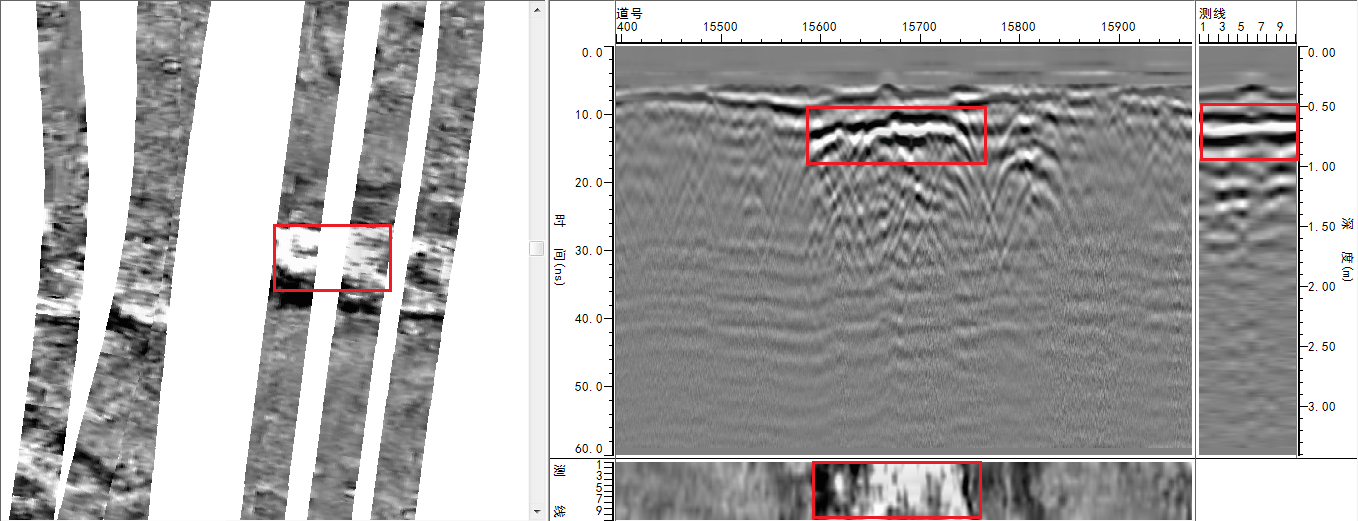The width and height of the screenshot is (1358, 521).
Task: Click the 15700 trace number on the top axis
Action: point(919,27)
